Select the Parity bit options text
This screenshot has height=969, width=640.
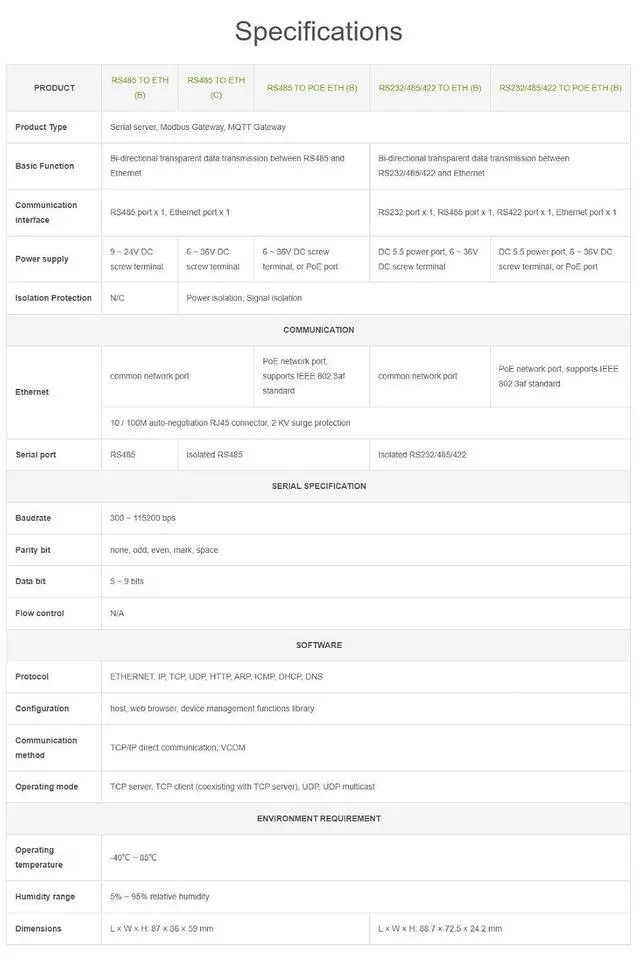tap(164, 550)
